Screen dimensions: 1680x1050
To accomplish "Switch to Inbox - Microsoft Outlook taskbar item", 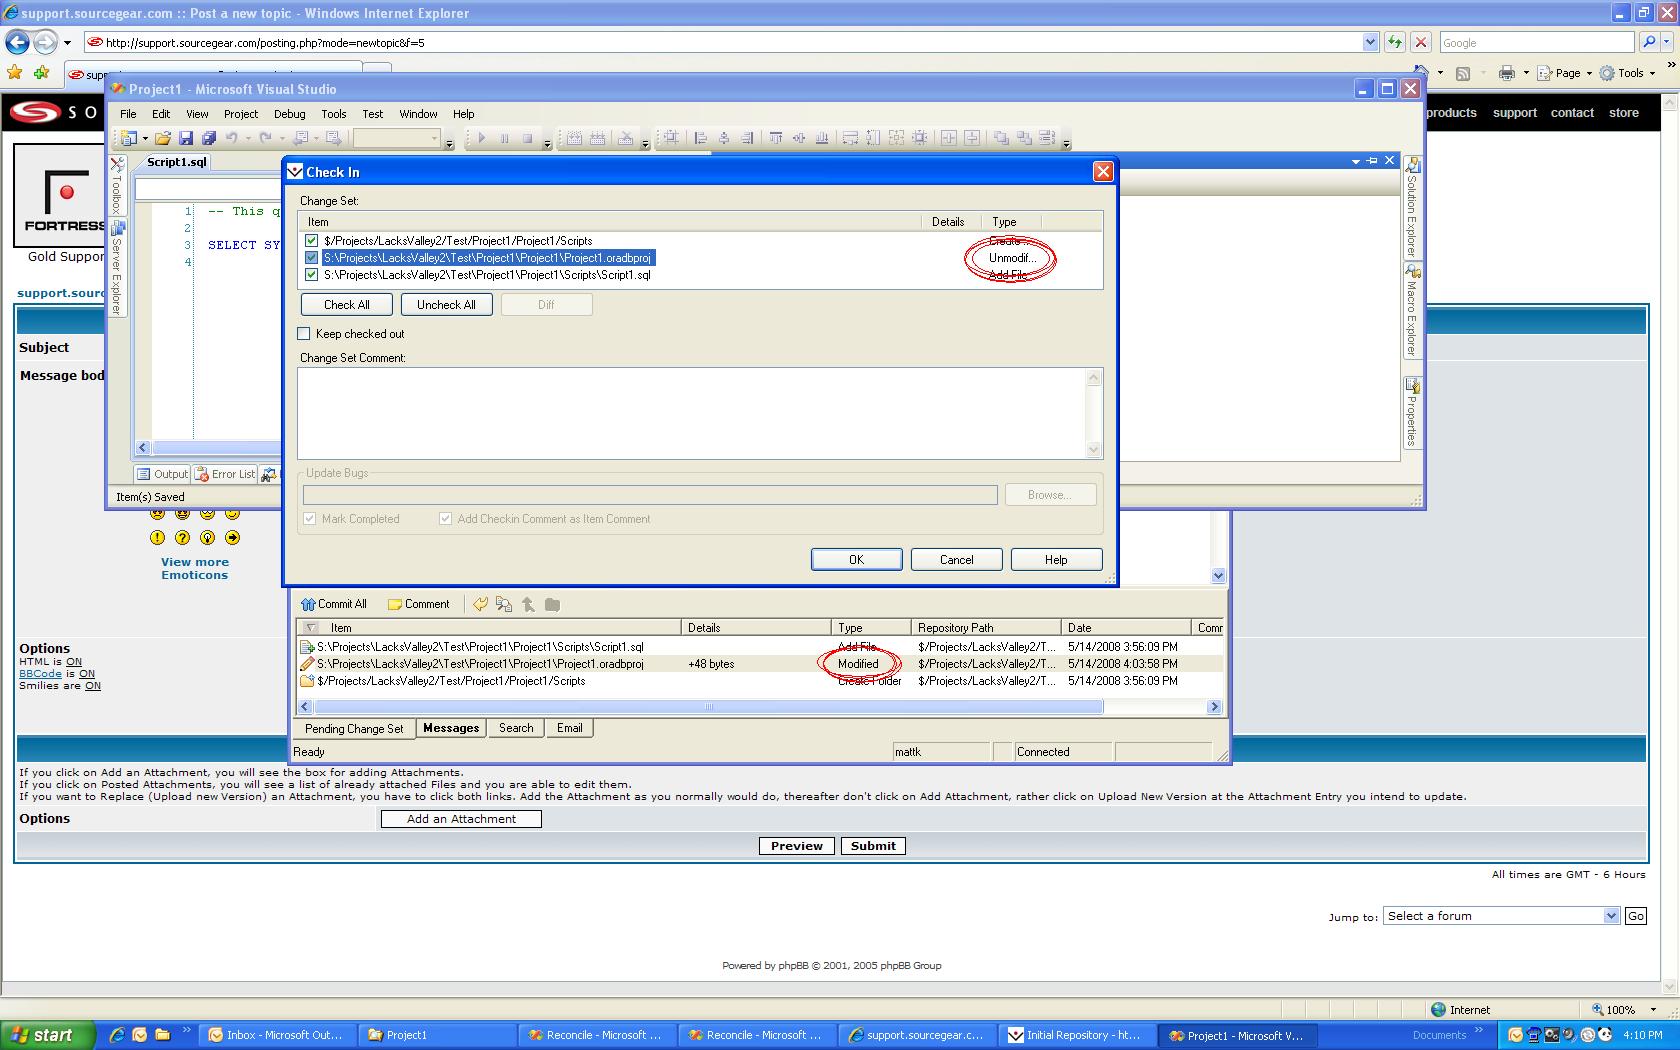I will (x=277, y=1035).
